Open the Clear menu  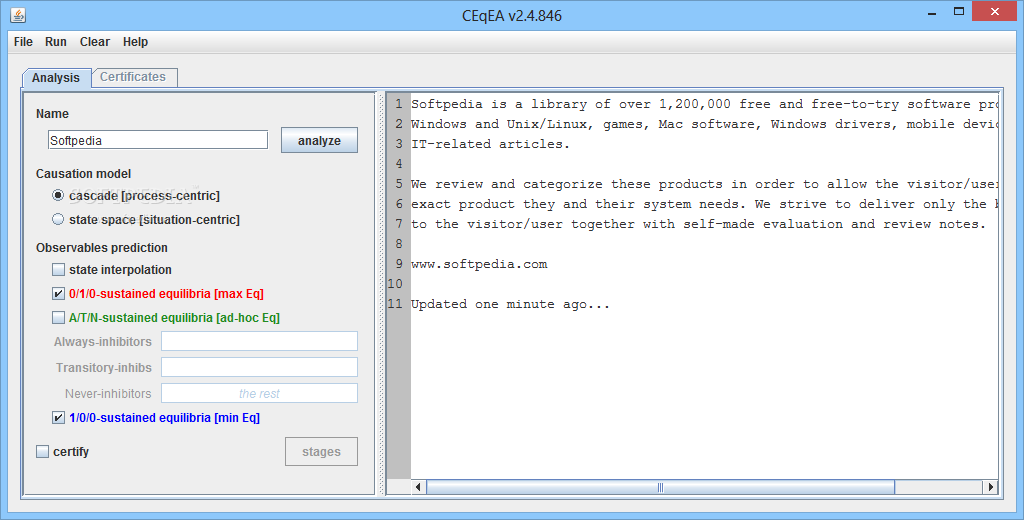pyautogui.click(x=95, y=42)
